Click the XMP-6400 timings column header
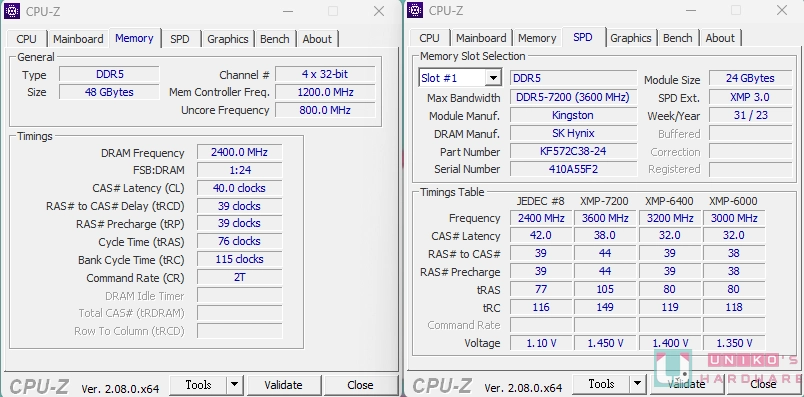Screen dimensions: 804x397 [x=669, y=201]
